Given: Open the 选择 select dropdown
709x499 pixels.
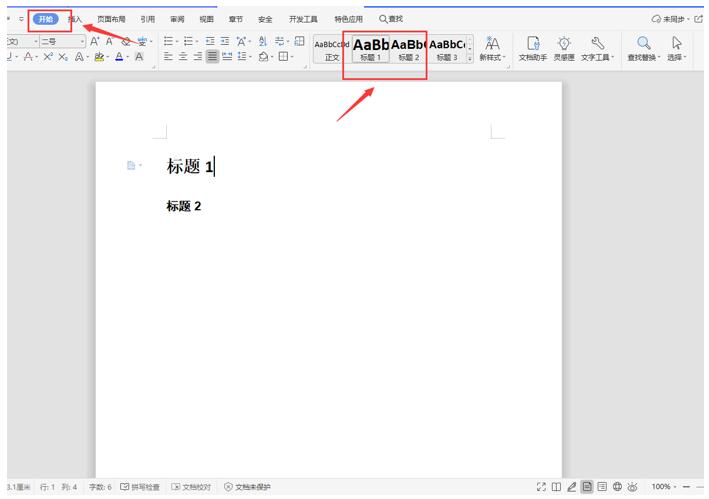Looking at the screenshot, I should click(677, 49).
